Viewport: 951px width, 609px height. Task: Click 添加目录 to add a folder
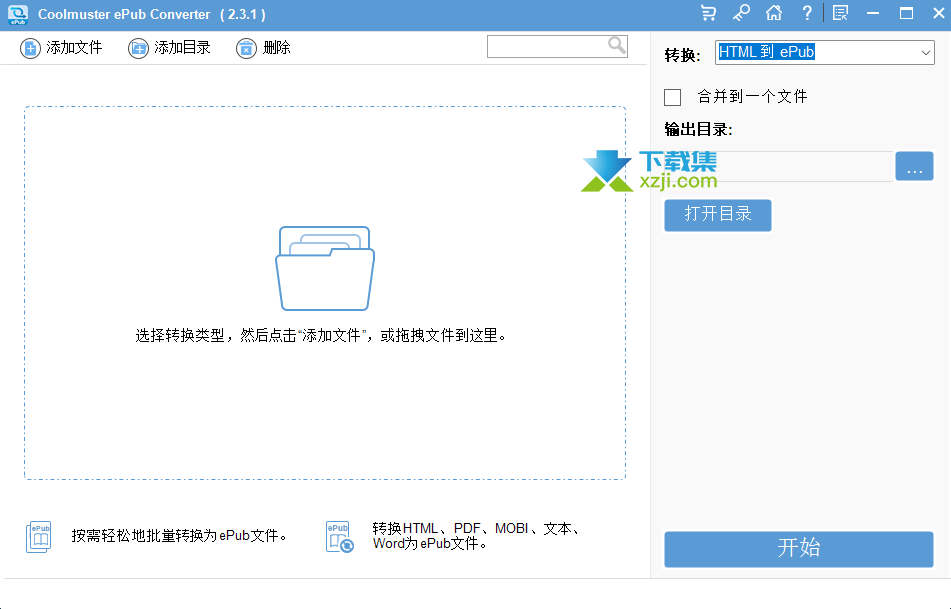click(x=169, y=48)
